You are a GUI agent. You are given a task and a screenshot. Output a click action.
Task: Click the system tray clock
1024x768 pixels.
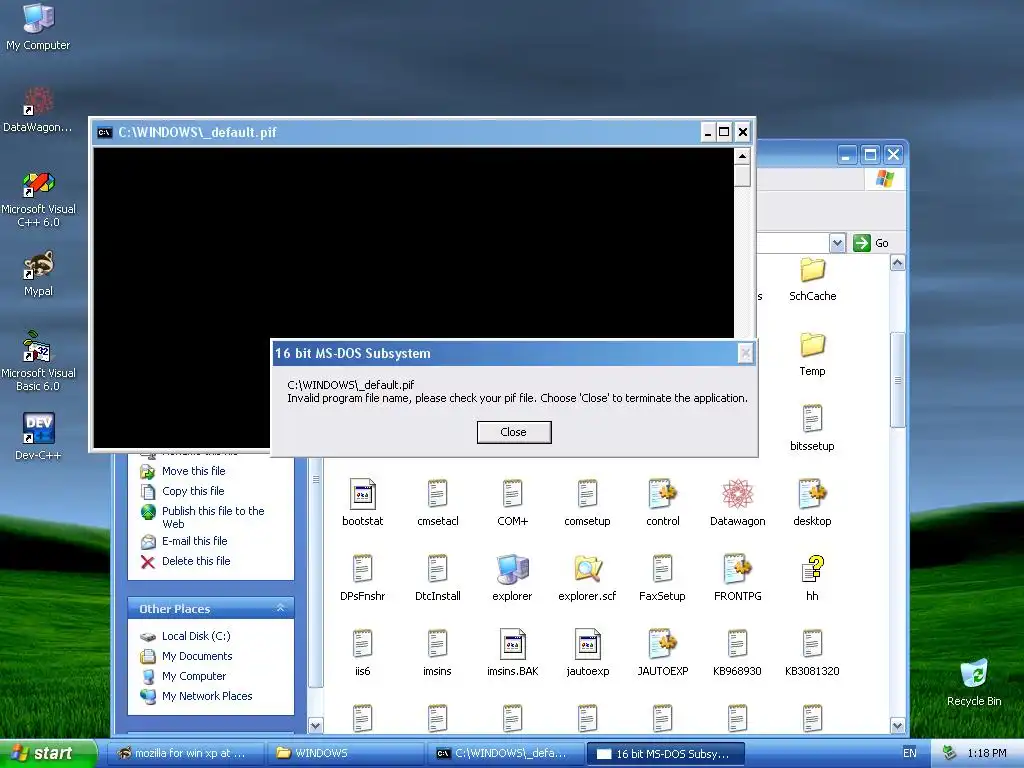coord(987,753)
